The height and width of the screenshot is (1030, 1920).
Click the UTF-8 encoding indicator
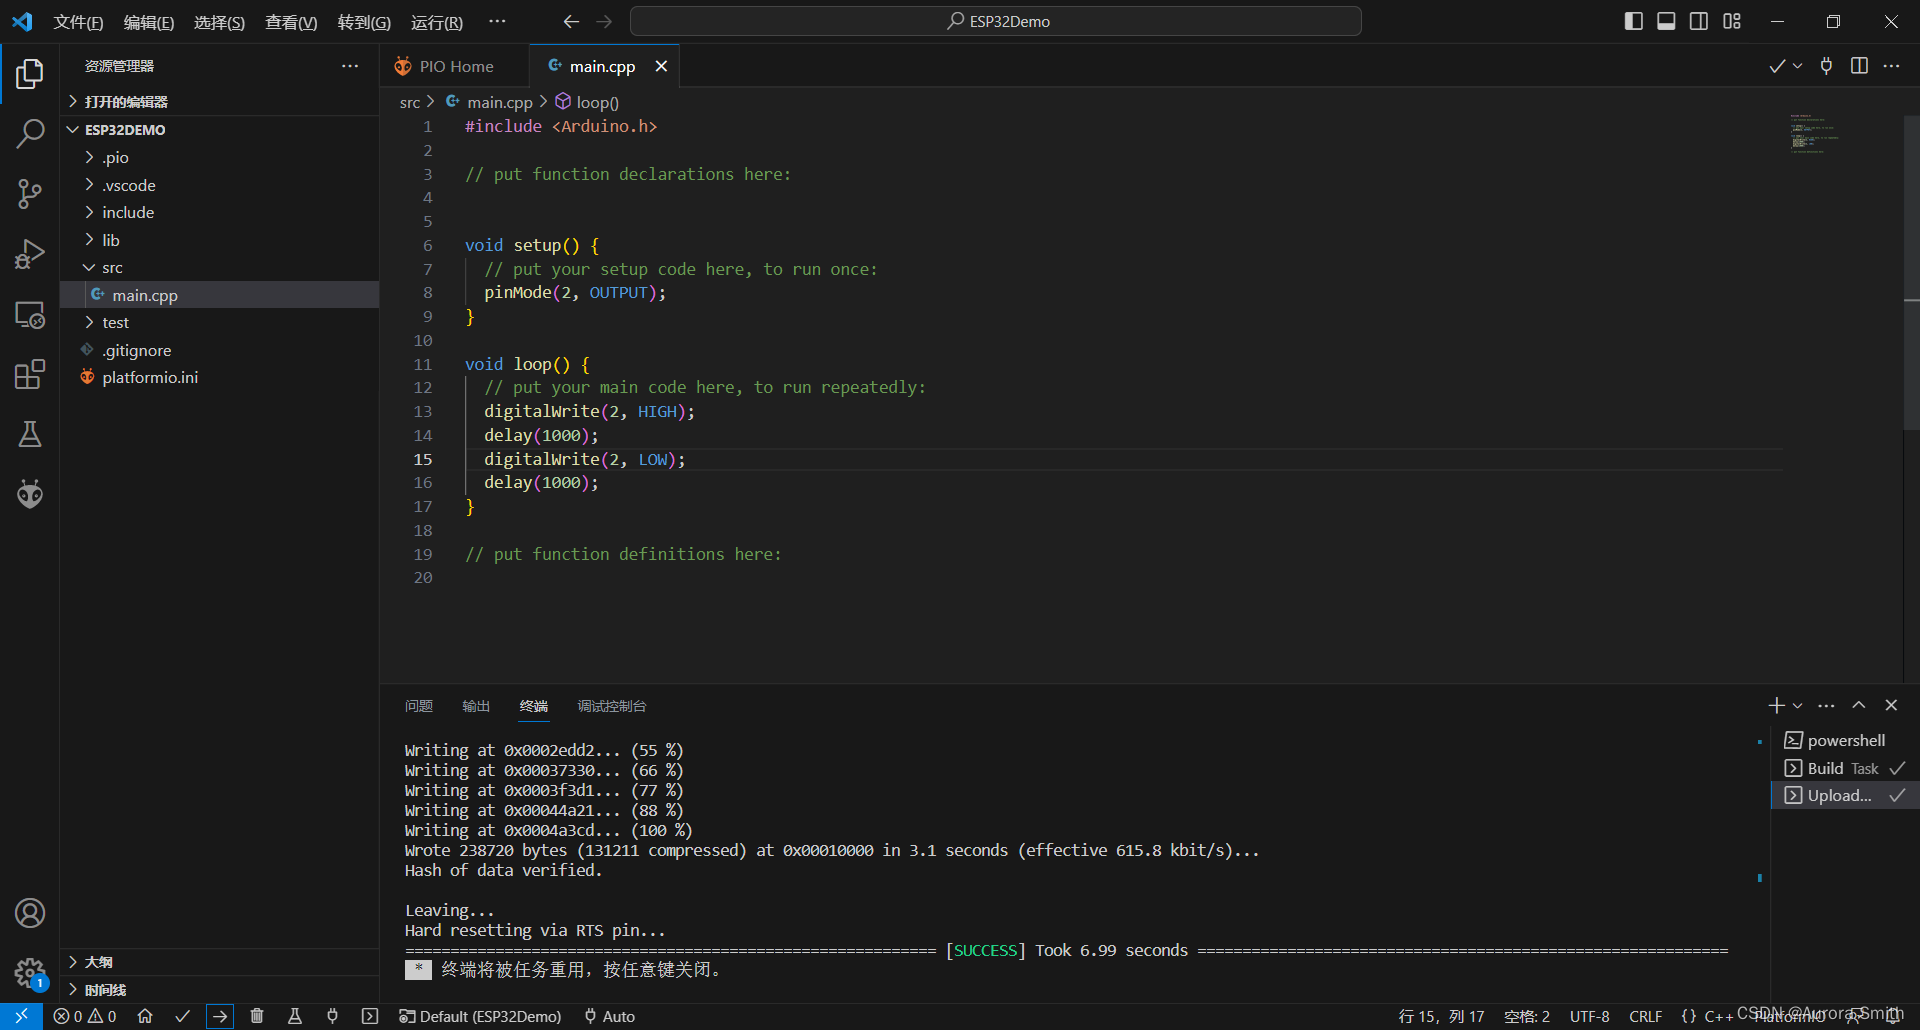click(1589, 1016)
